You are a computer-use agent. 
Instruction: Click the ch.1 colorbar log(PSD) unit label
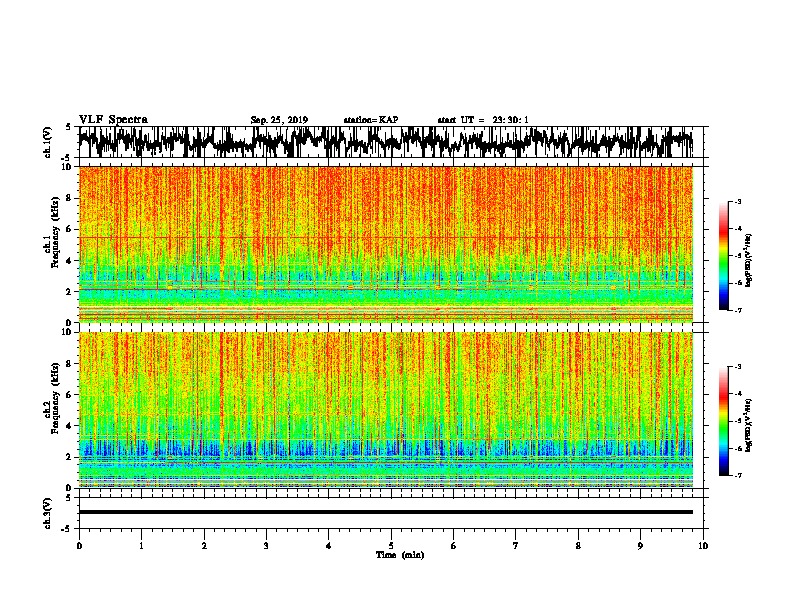pyautogui.click(x=748, y=260)
